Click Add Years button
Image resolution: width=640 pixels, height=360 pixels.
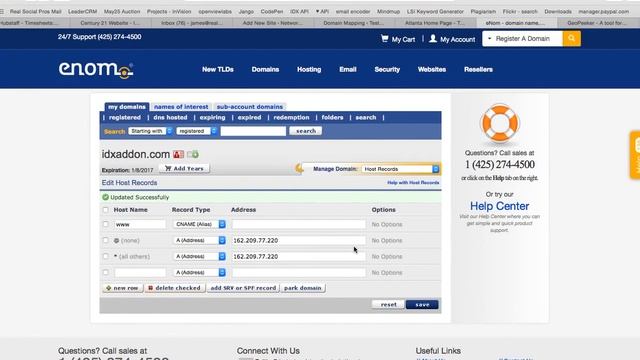point(184,169)
